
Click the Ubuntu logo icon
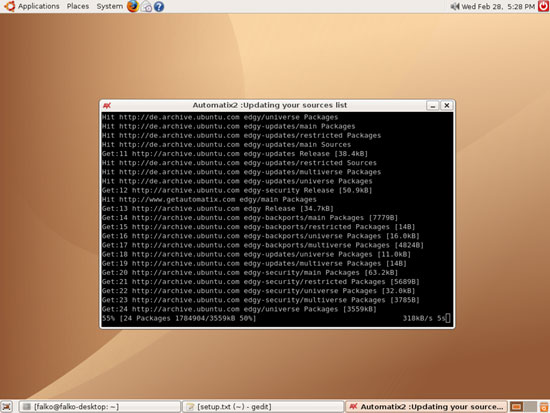[9, 6]
